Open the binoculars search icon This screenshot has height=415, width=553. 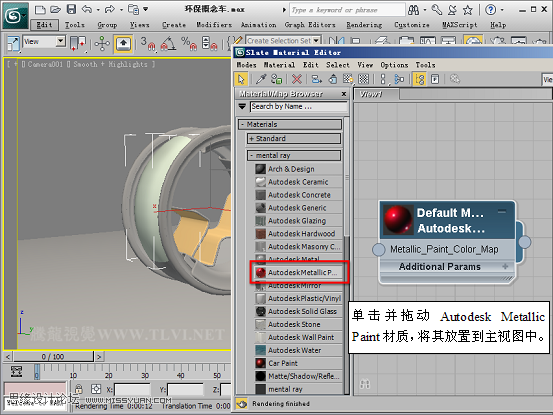(413, 10)
